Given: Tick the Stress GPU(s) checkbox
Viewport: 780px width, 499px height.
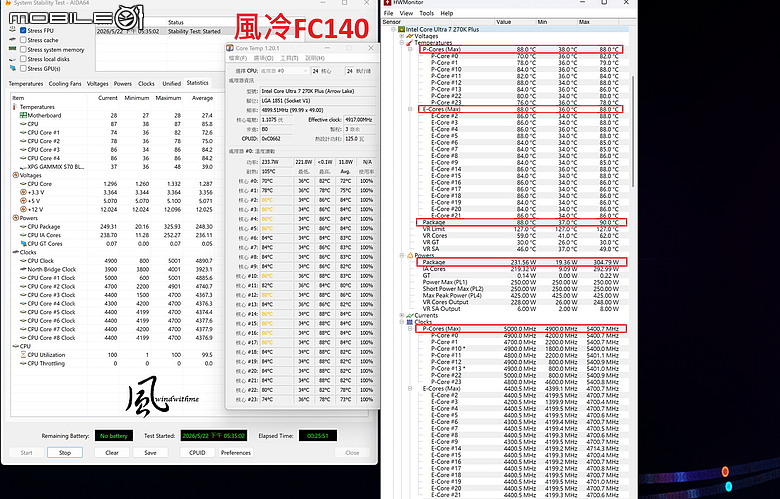Looking at the screenshot, I should [23, 68].
